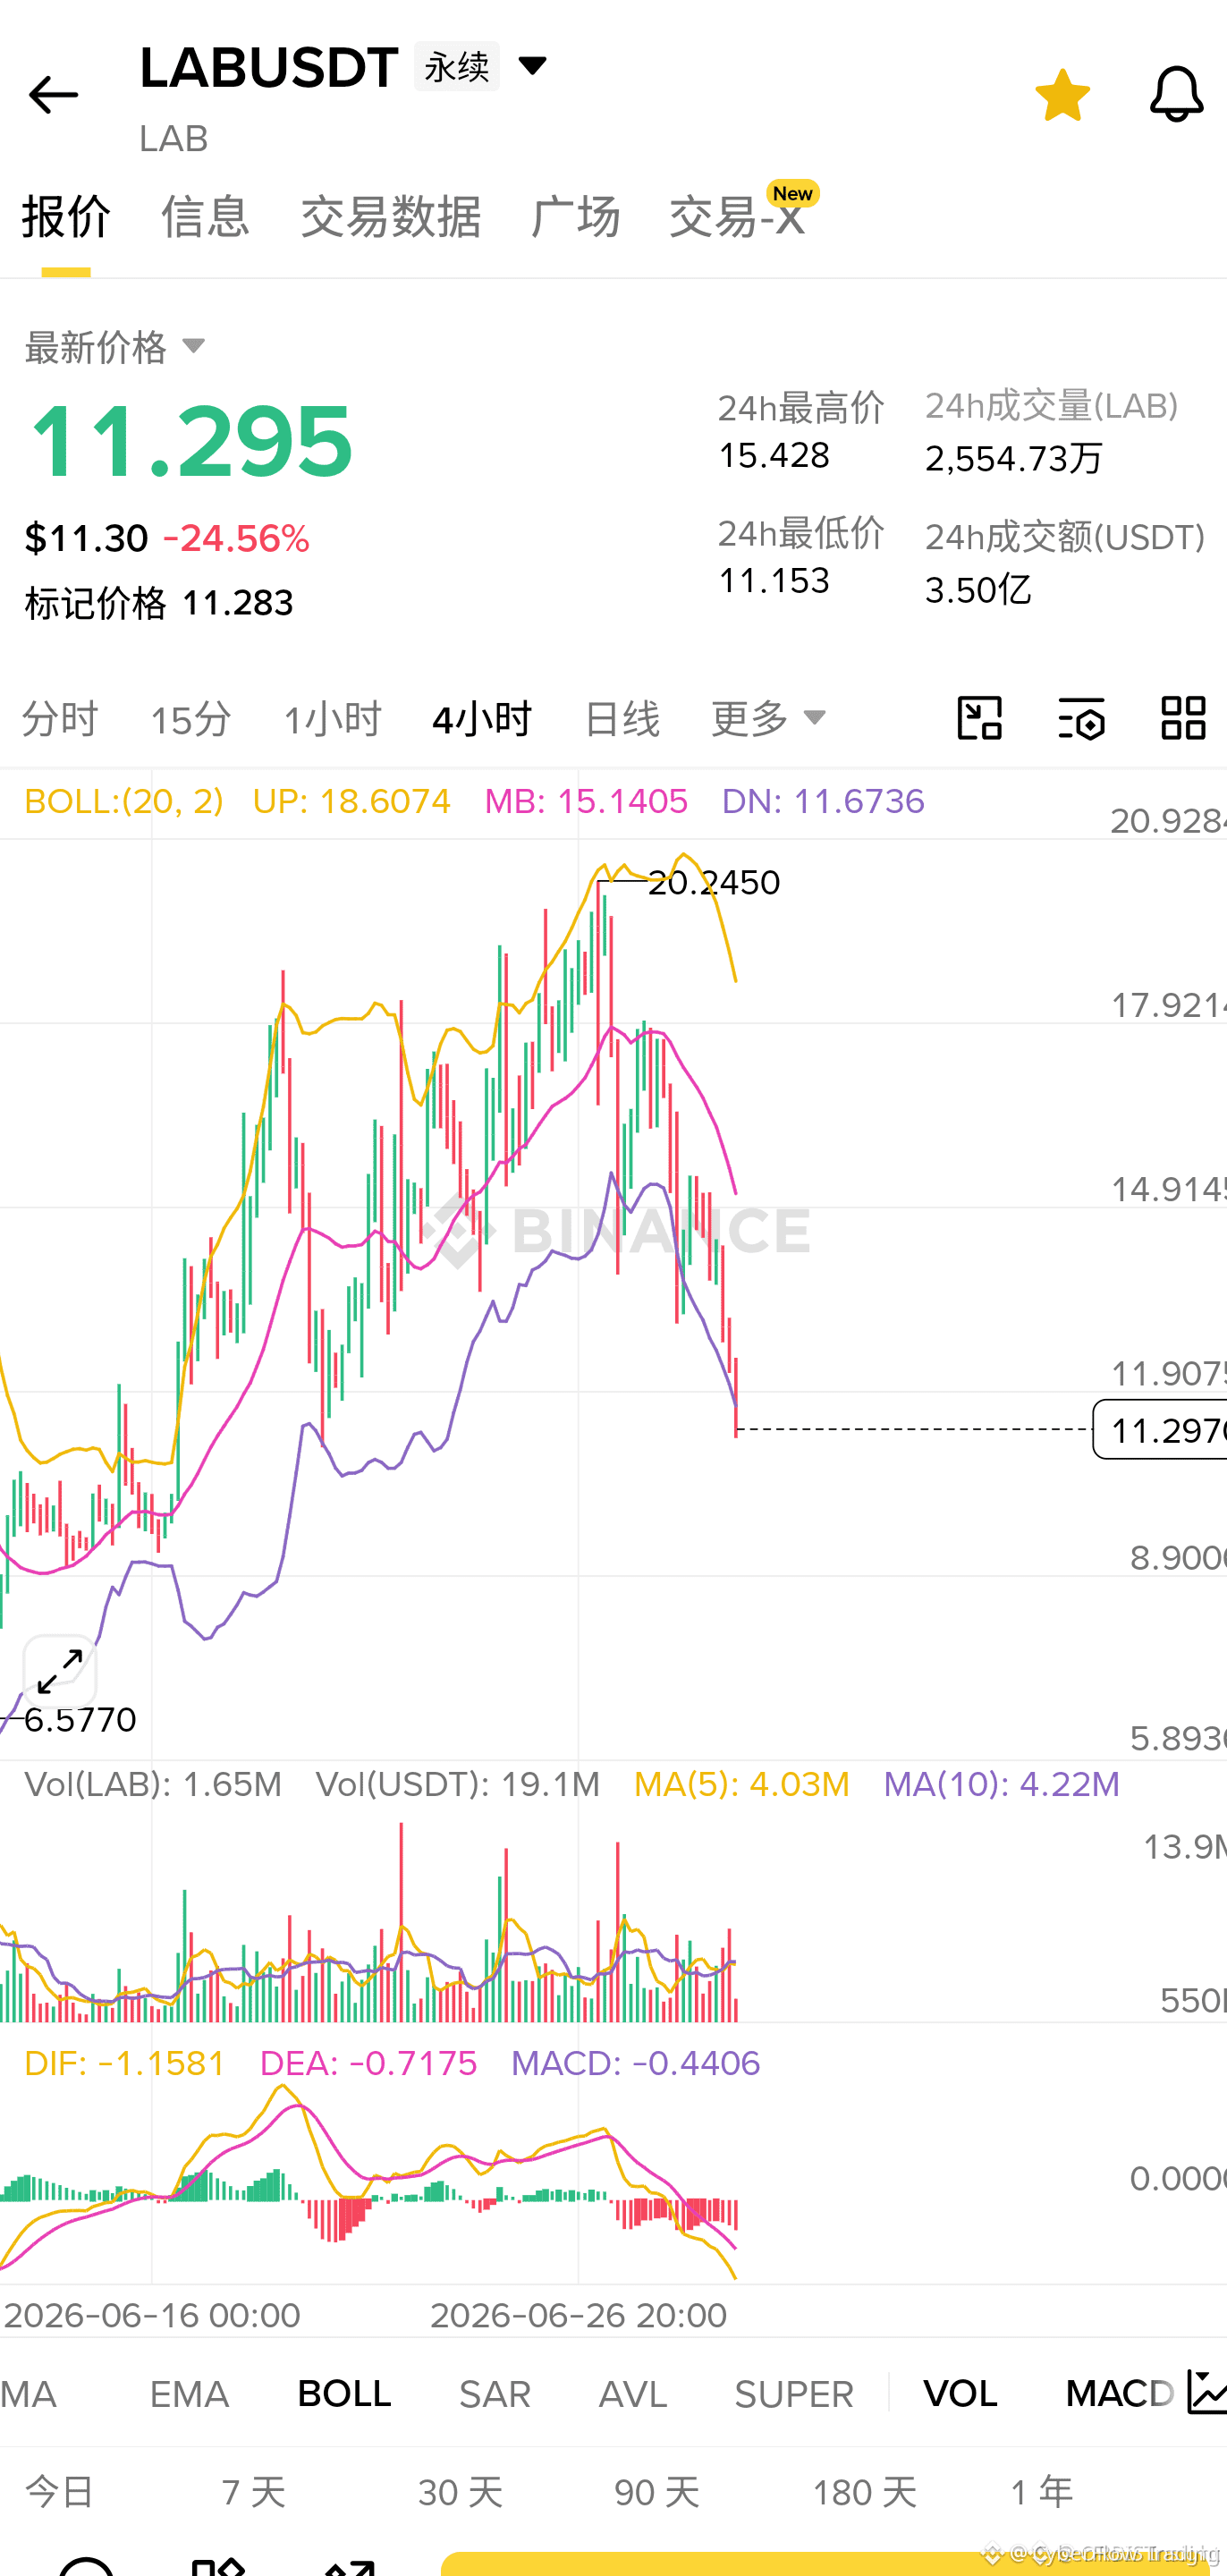Open indicator chart settings icon beside MACD

pos(1207,2393)
